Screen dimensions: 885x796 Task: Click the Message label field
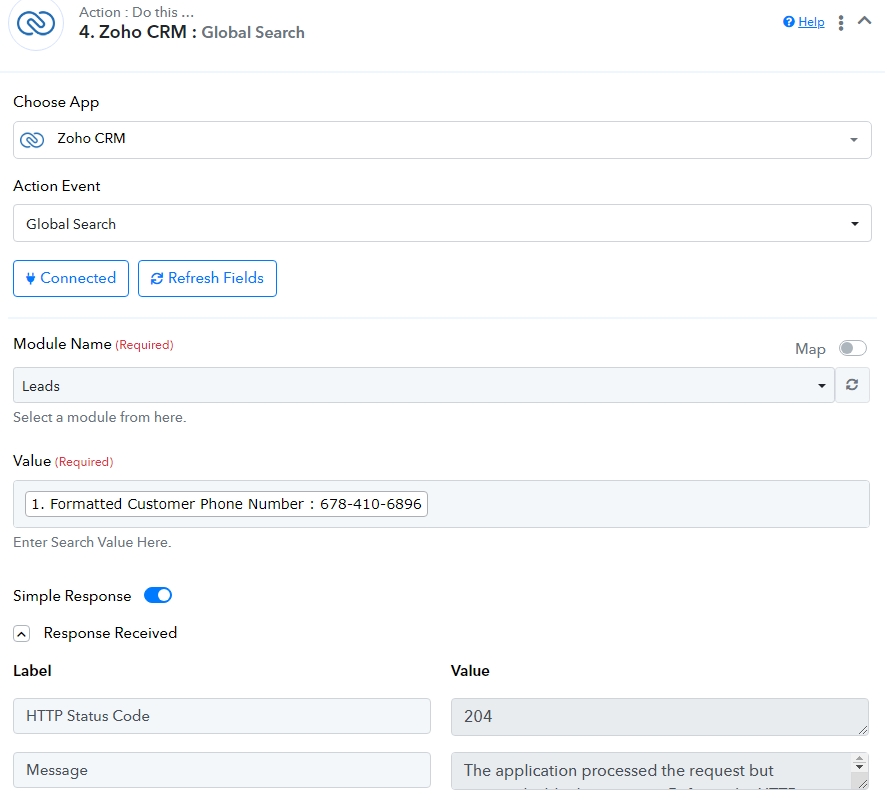point(222,770)
